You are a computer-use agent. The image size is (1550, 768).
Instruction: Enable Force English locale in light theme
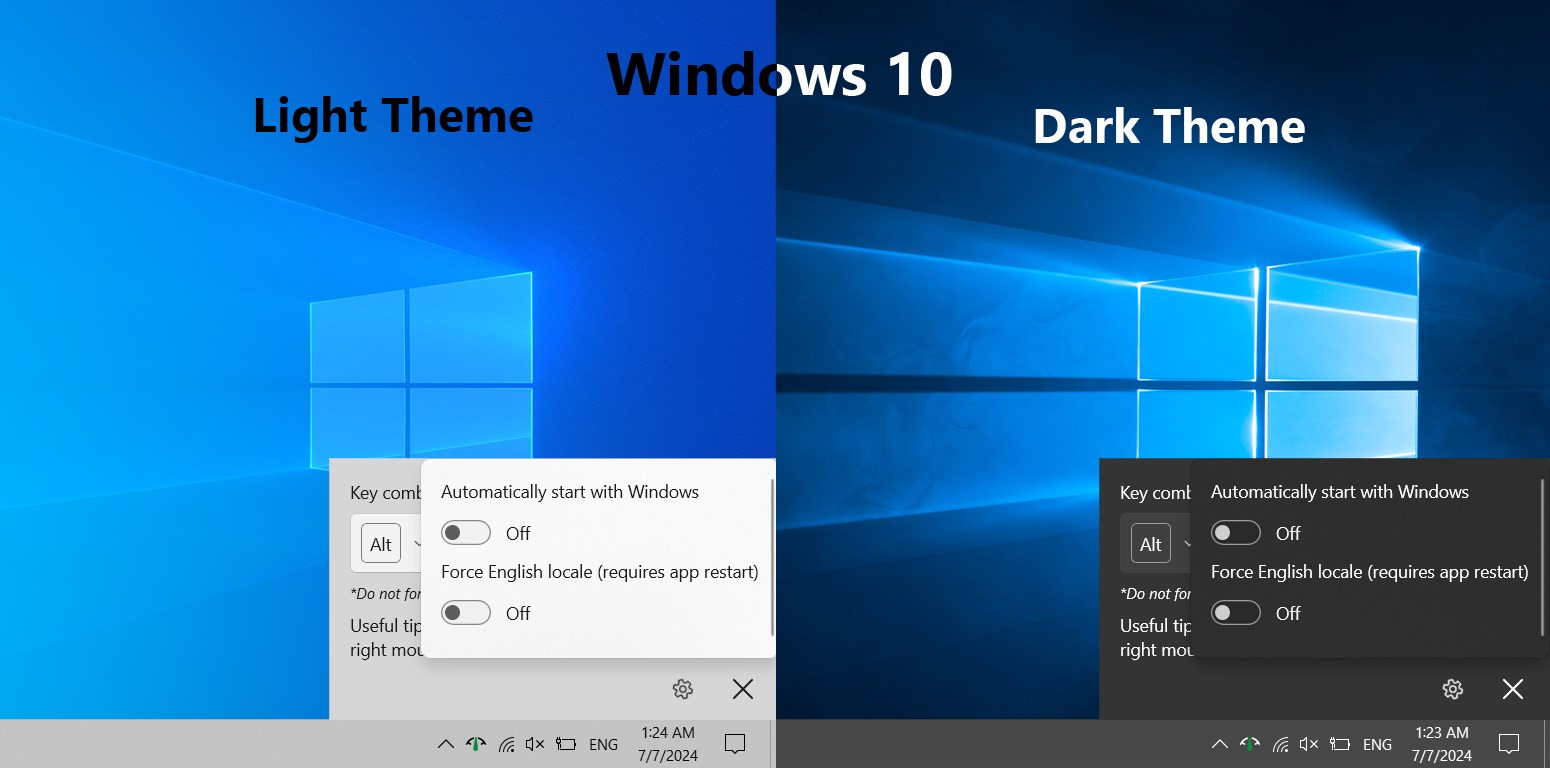[x=466, y=613]
